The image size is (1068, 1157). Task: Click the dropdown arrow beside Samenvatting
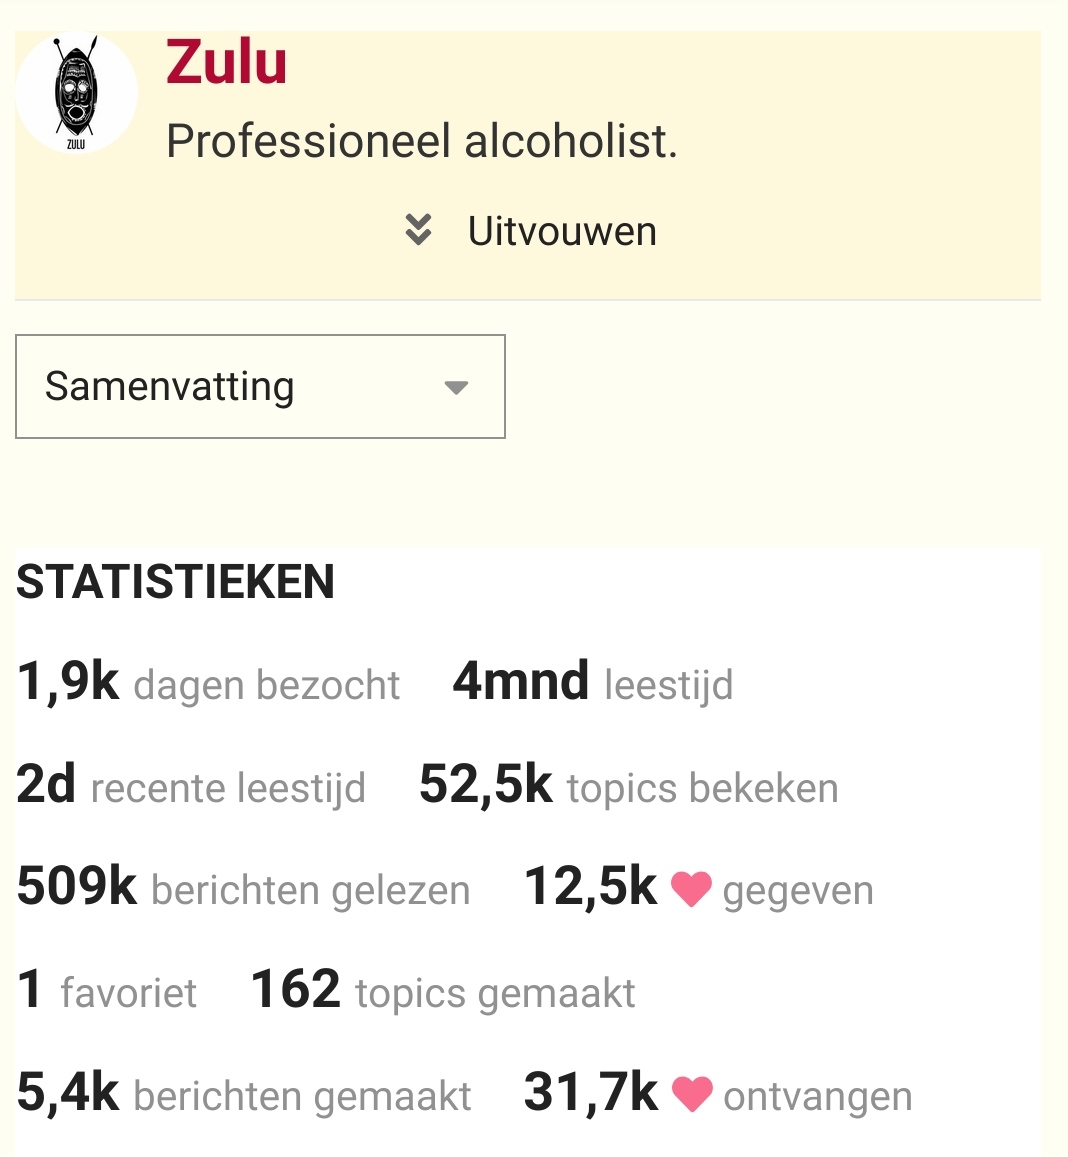(x=456, y=387)
